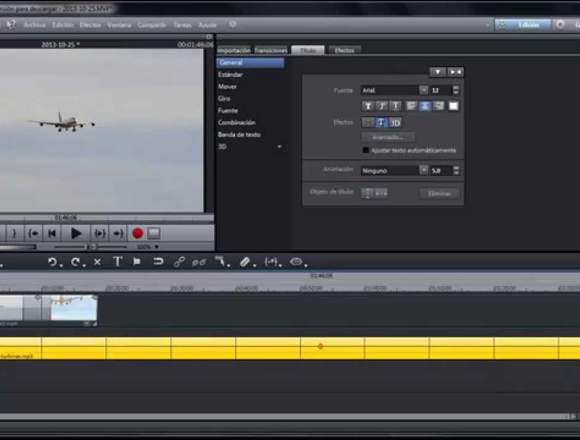Viewport: 580px width, 440px height.
Task: Click the Undo arrow icon
Action: click(53, 262)
